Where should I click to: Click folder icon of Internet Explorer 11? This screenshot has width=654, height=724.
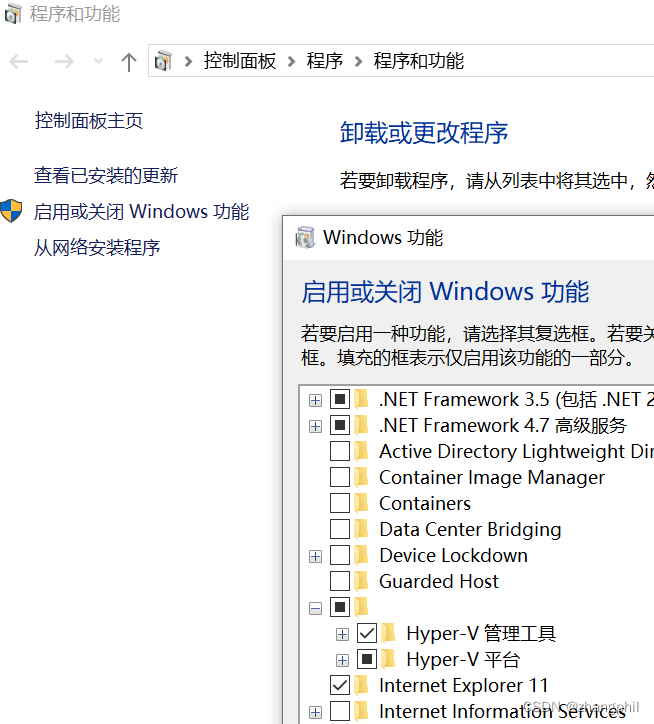pyautogui.click(x=362, y=685)
